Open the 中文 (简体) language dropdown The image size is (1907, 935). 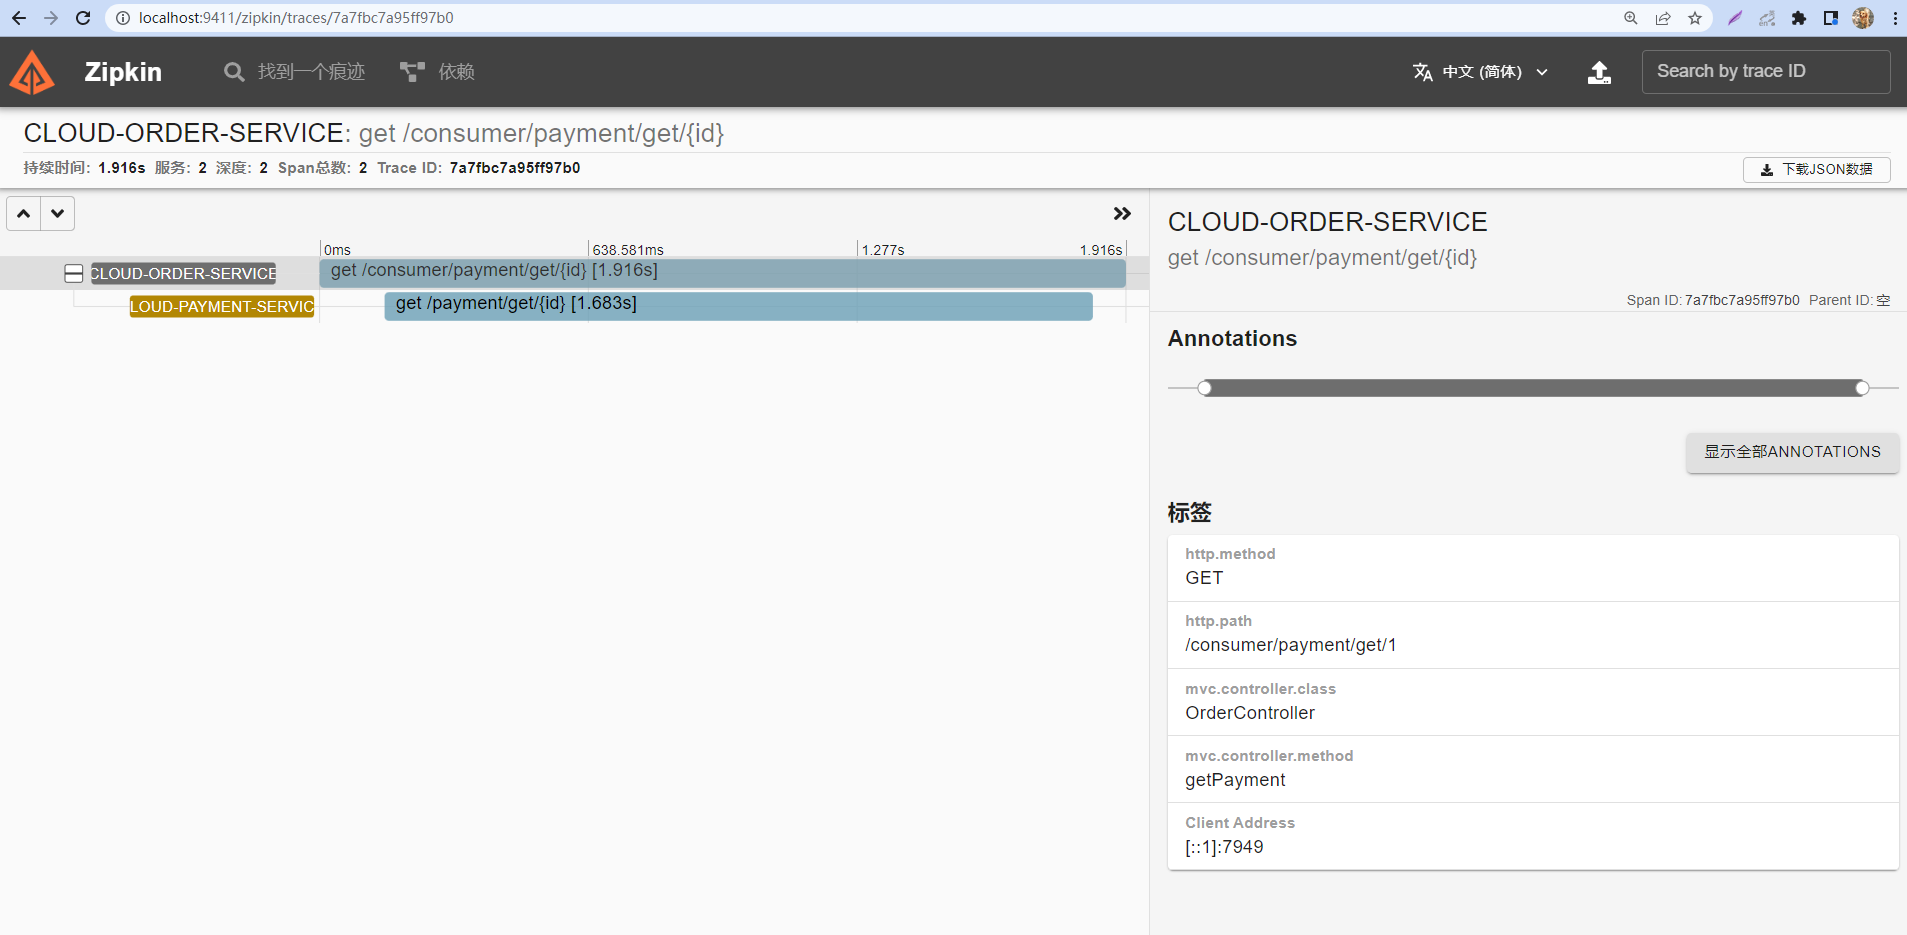1481,72
